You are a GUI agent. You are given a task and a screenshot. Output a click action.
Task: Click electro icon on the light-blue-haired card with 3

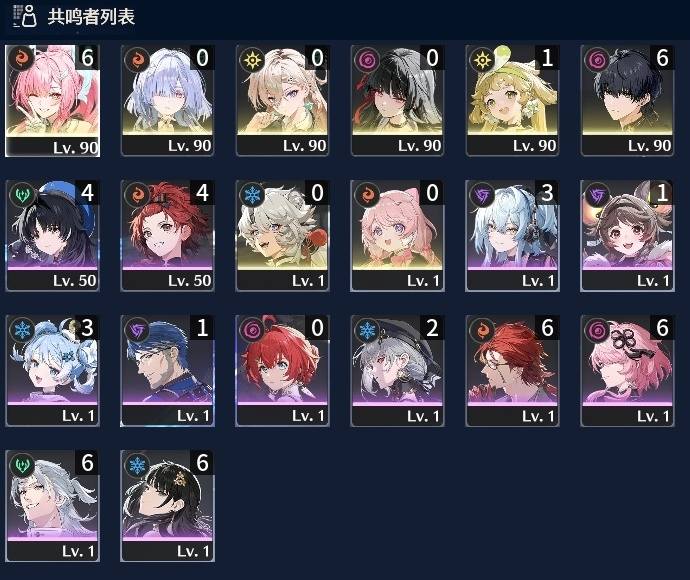pos(482,195)
